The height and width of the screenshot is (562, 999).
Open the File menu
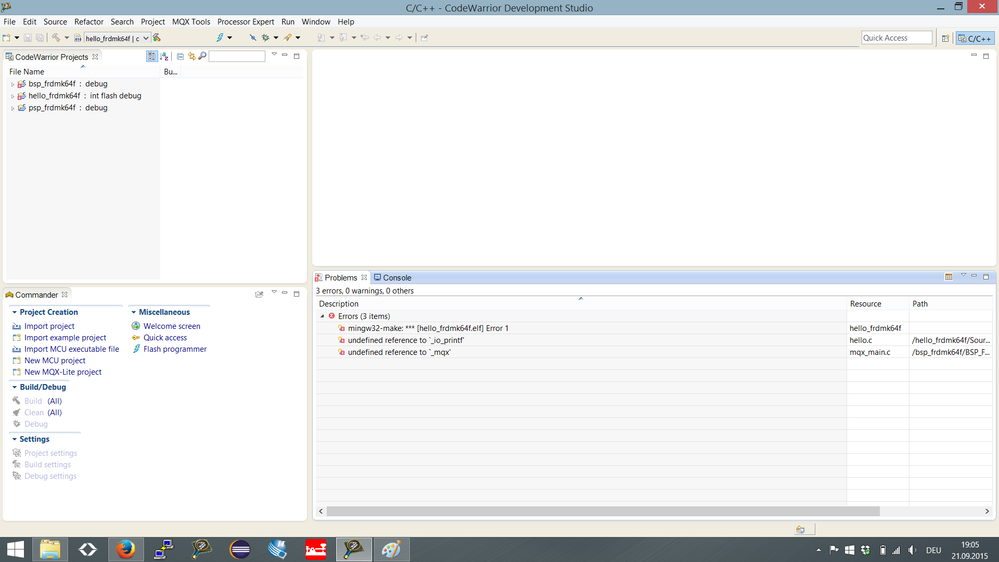pos(10,22)
